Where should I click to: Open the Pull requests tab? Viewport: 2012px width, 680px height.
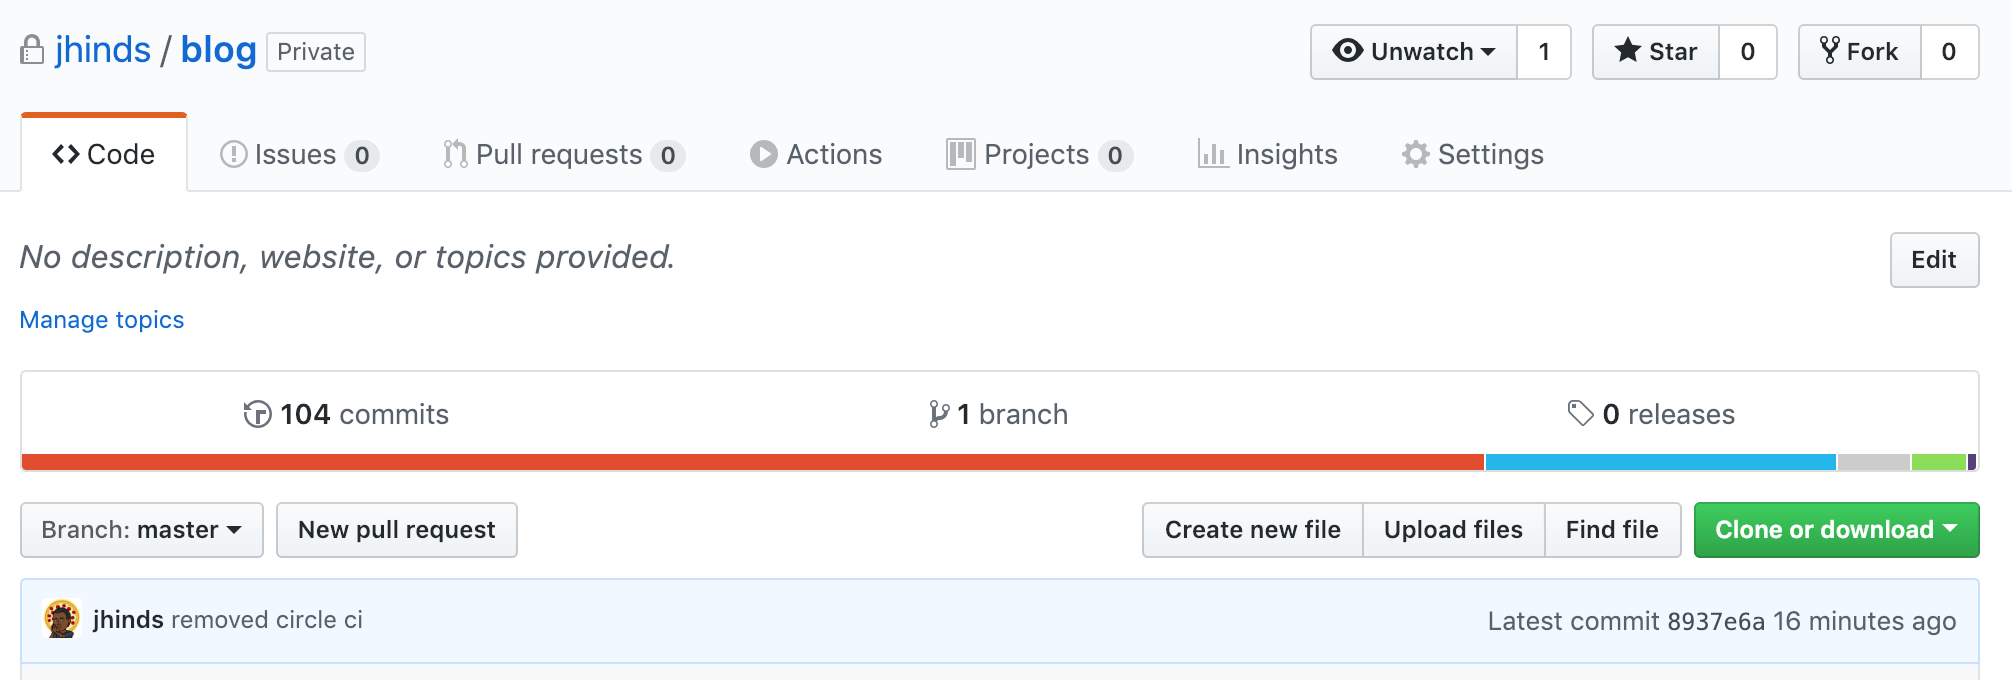point(560,155)
